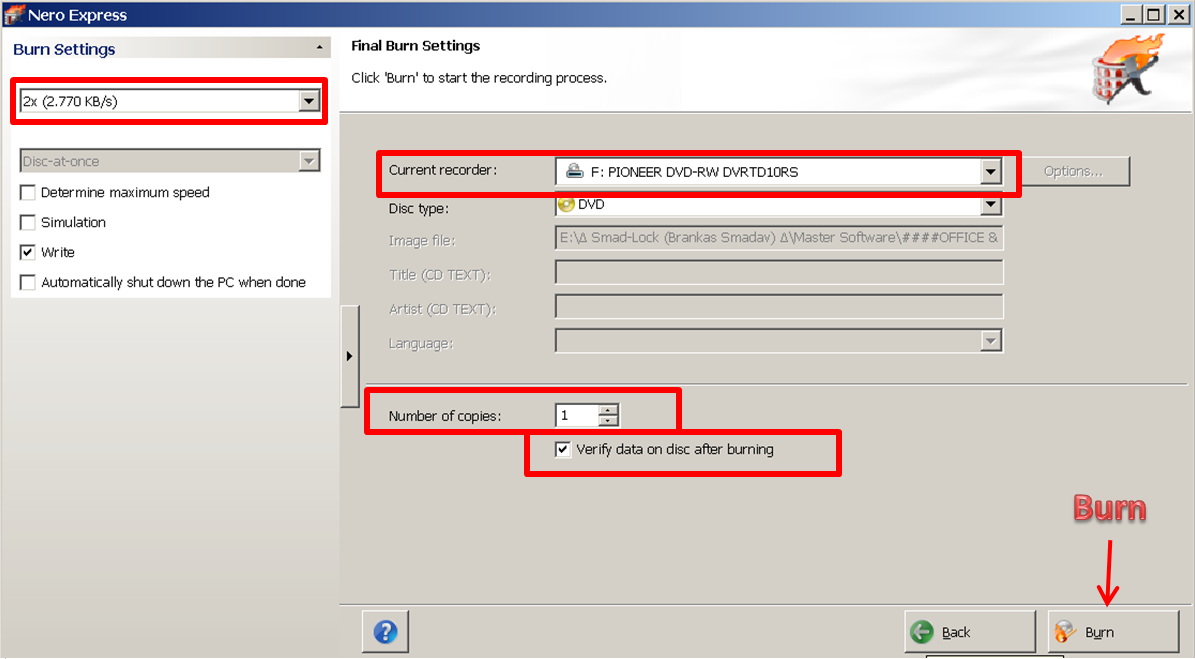The height and width of the screenshot is (659, 1195).
Task: Click the Options... button
Action: click(1073, 171)
